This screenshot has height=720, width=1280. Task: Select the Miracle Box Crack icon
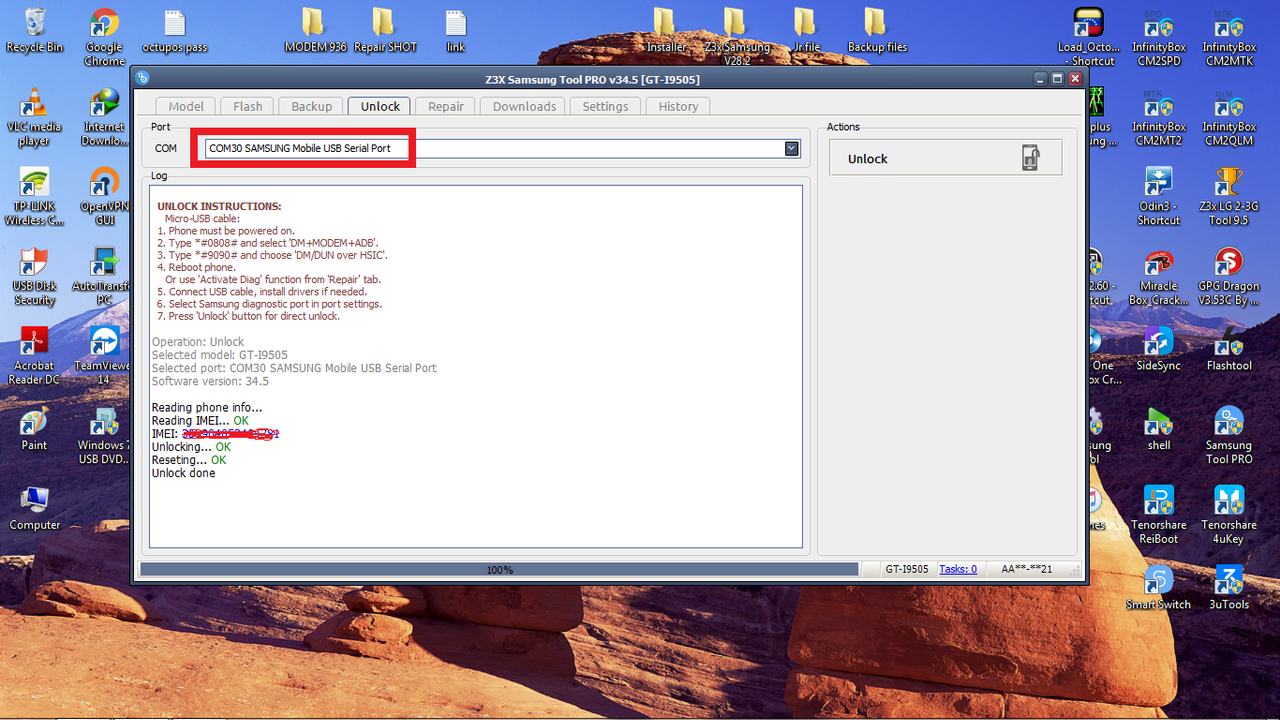[x=1159, y=277]
